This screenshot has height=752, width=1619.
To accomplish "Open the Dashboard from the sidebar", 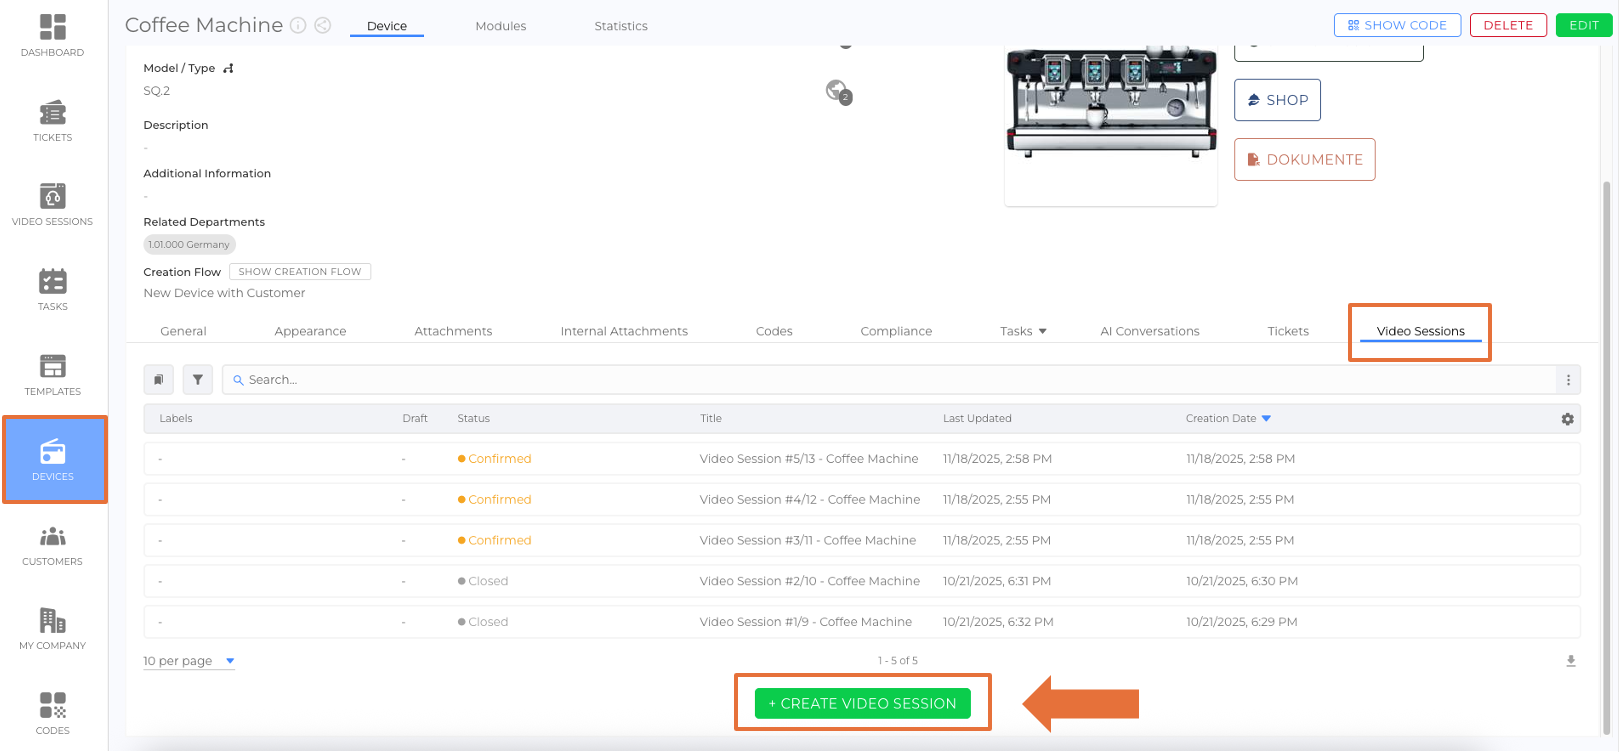I will [x=52, y=35].
